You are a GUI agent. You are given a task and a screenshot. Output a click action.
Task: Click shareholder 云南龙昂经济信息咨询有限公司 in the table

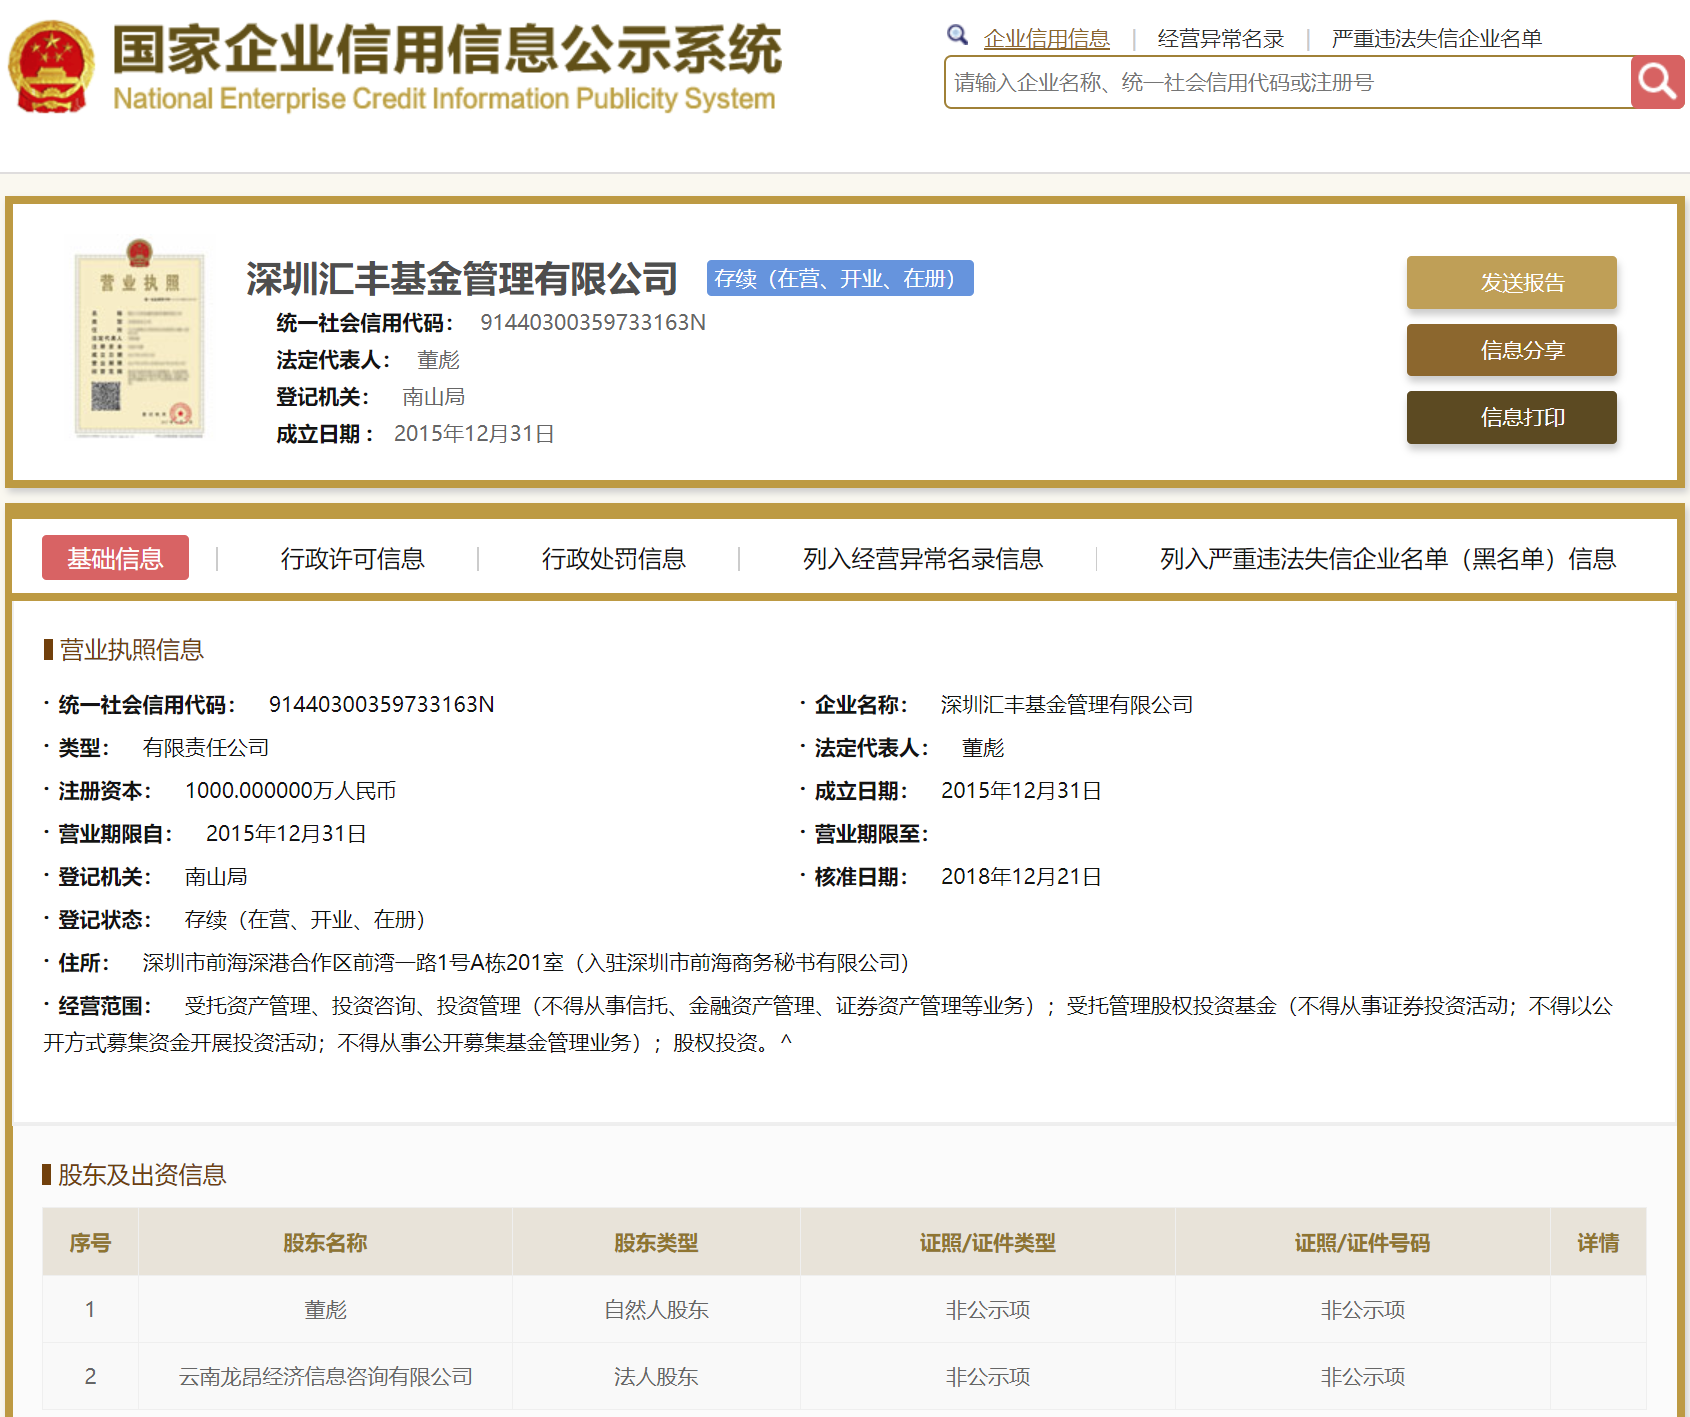pyautogui.click(x=325, y=1376)
